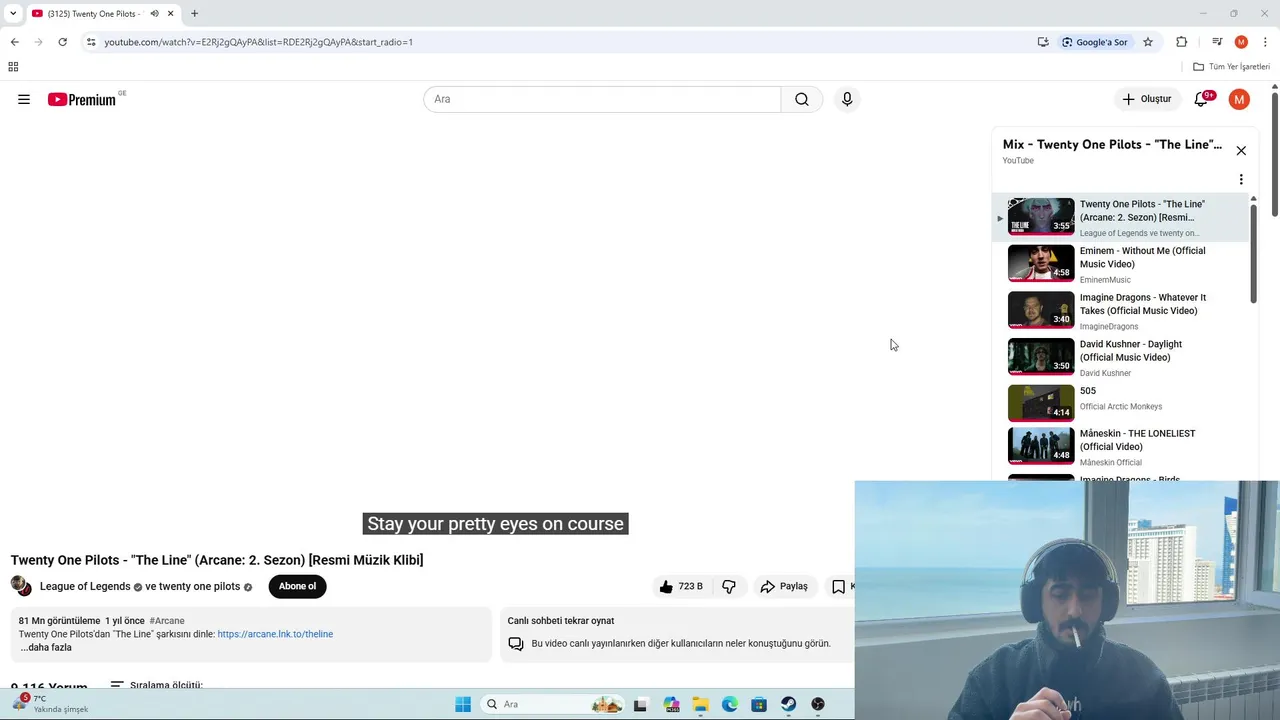Click the Mix playlist title heading
Image resolution: width=1280 pixels, height=720 pixels.
[x=1112, y=145]
